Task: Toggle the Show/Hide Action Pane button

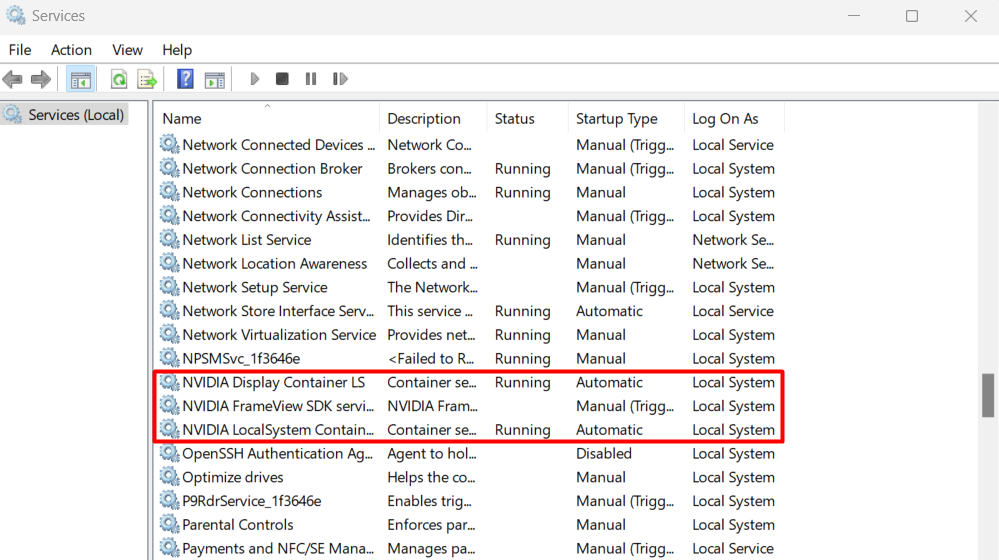Action: coord(214,79)
